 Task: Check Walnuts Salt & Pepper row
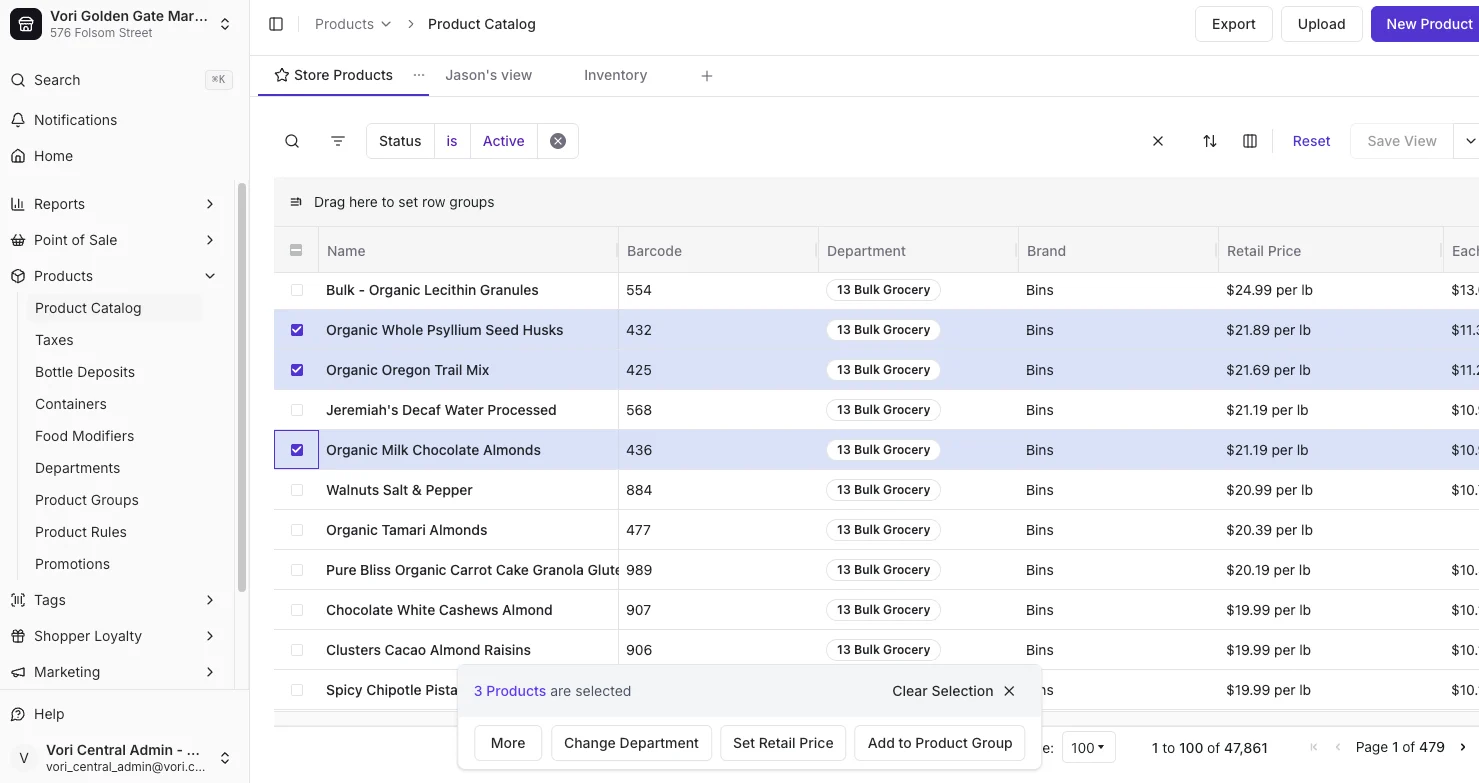tap(296, 490)
